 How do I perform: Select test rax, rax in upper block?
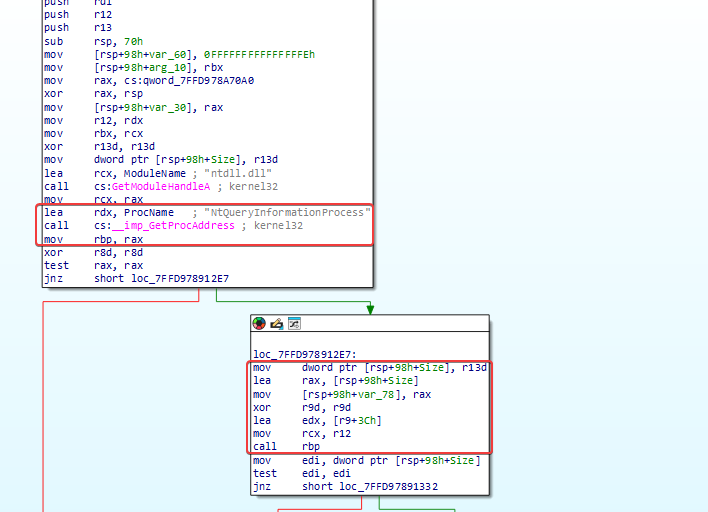pos(93,265)
